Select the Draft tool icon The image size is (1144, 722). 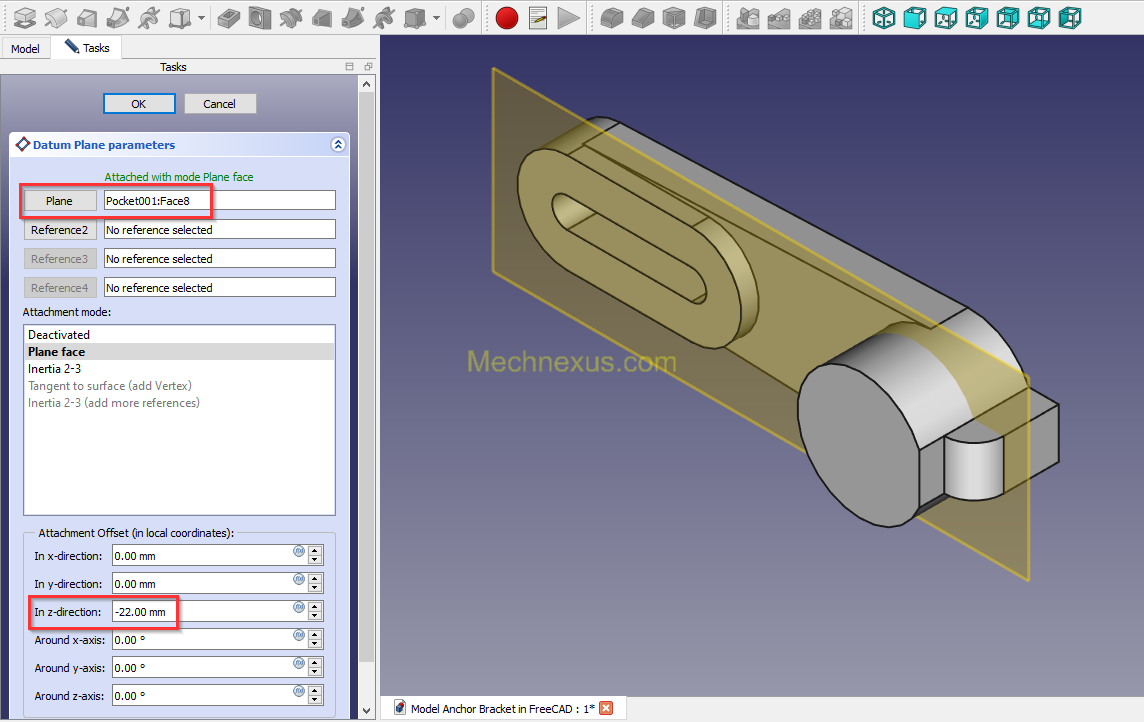[673, 18]
